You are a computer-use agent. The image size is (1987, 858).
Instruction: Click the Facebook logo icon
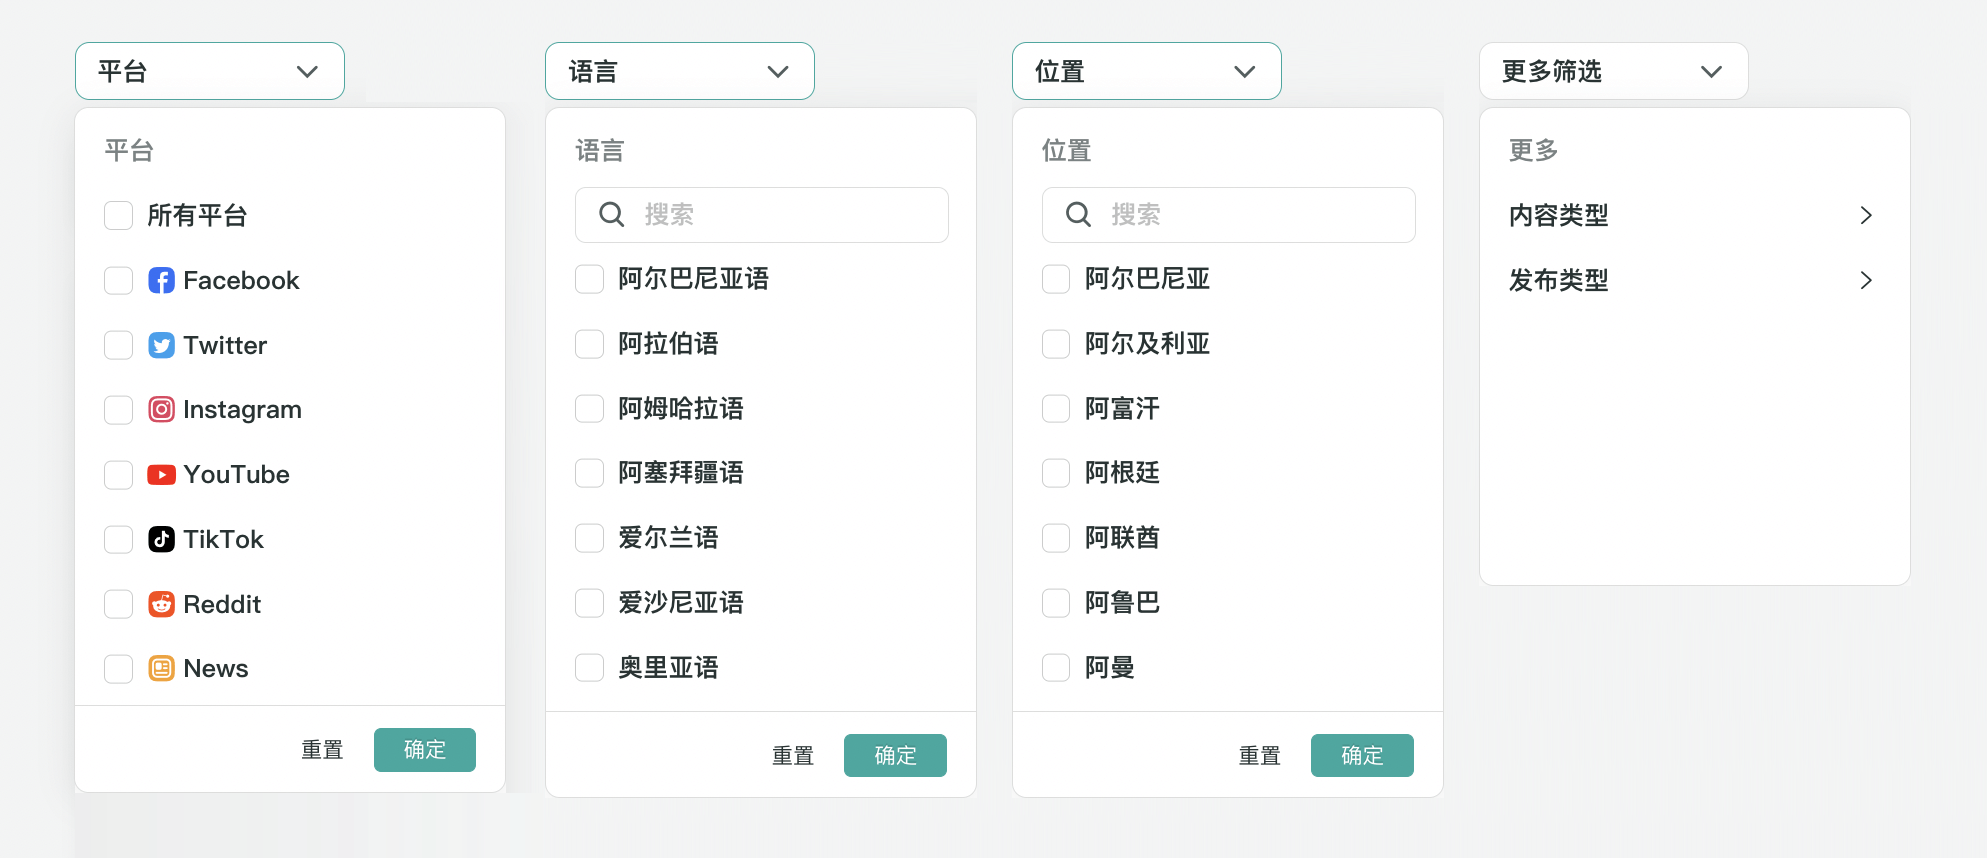161,281
